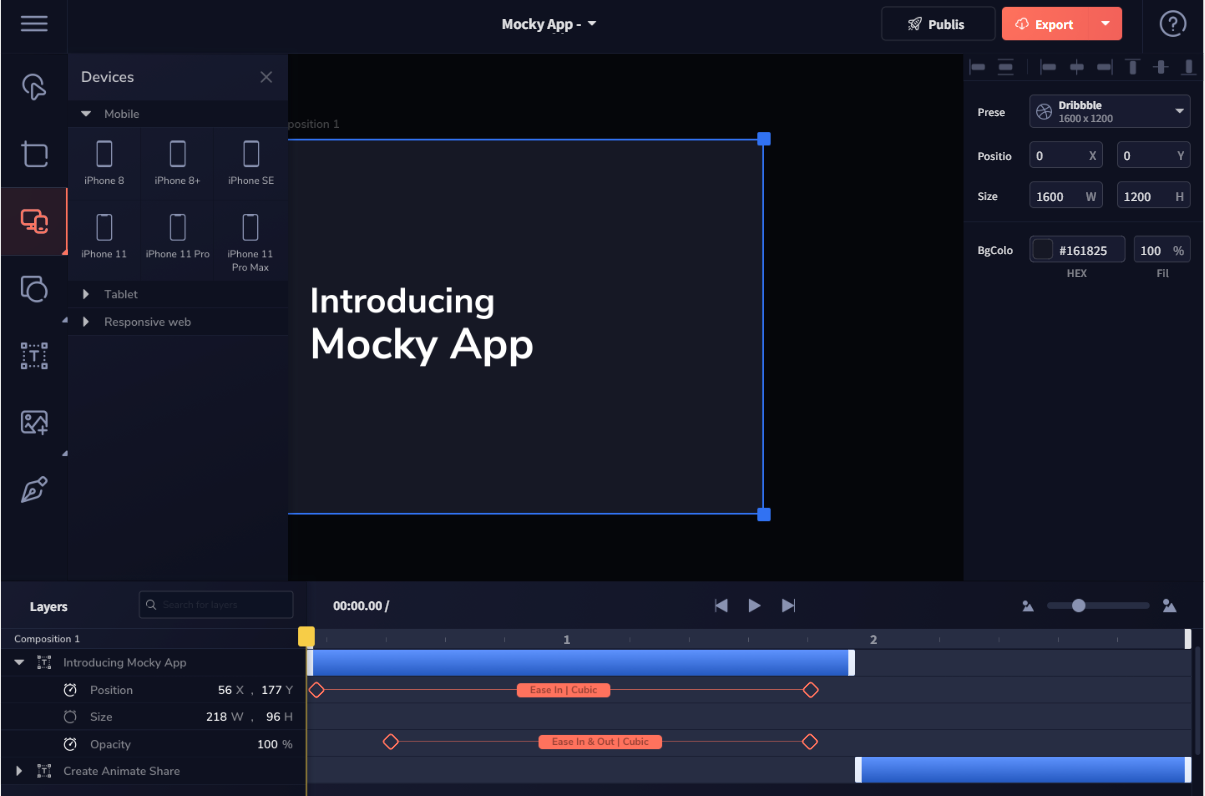Expand the Create Animate Share layer
The width and height of the screenshot is (1205, 796).
[19, 771]
